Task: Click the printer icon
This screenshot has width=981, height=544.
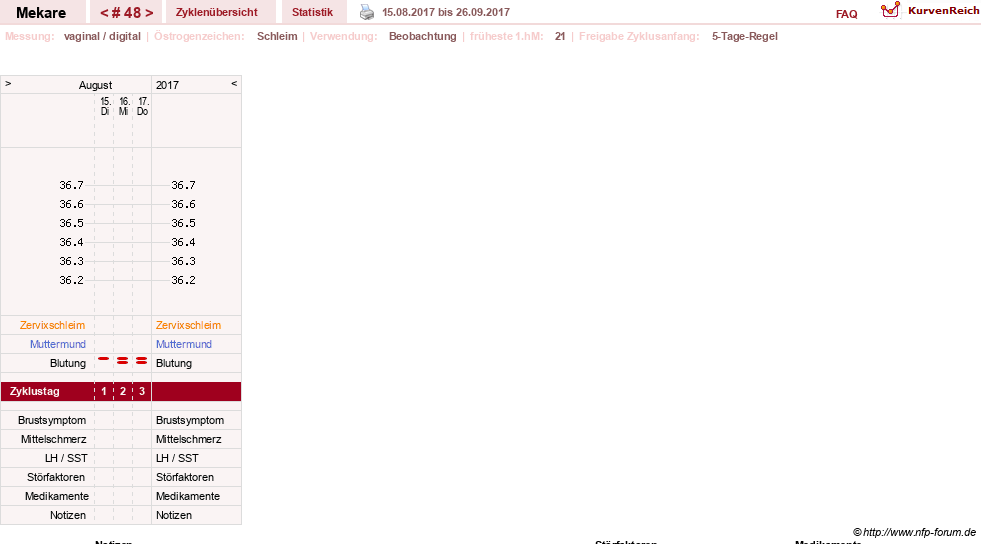Action: pyautogui.click(x=367, y=12)
